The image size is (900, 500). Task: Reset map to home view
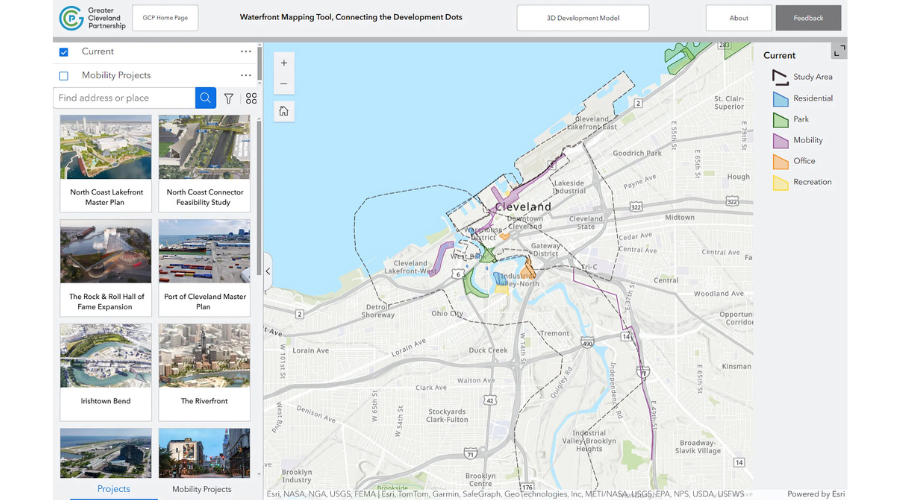[x=284, y=111]
